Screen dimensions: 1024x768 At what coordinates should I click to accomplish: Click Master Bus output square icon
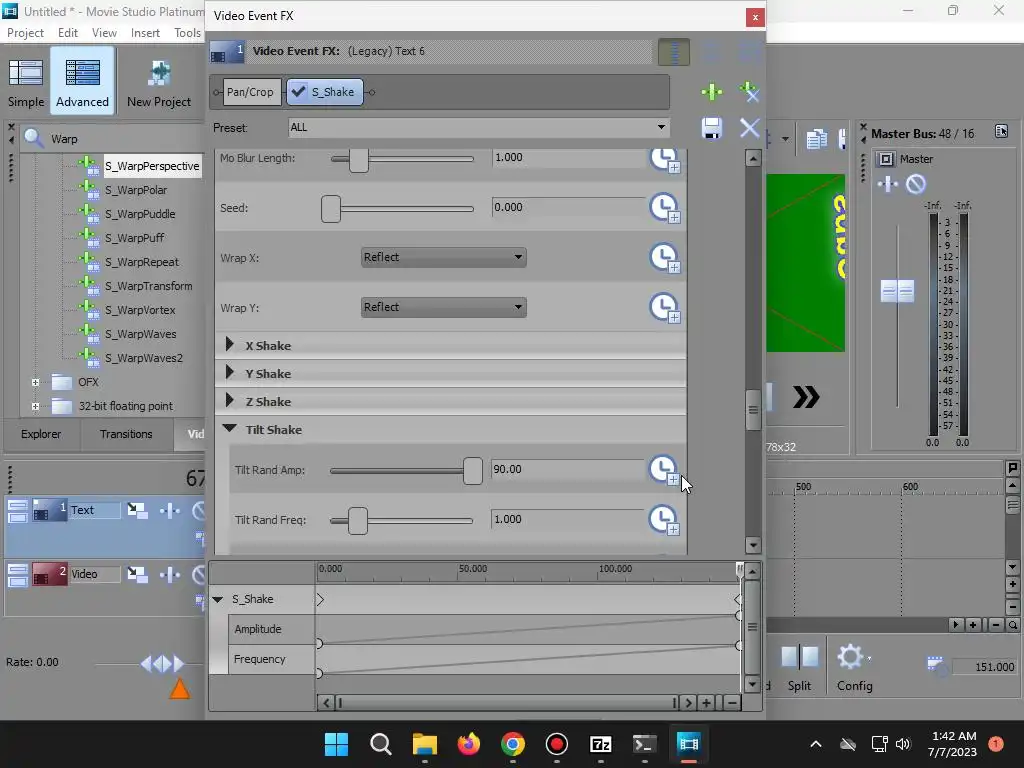coord(886,159)
